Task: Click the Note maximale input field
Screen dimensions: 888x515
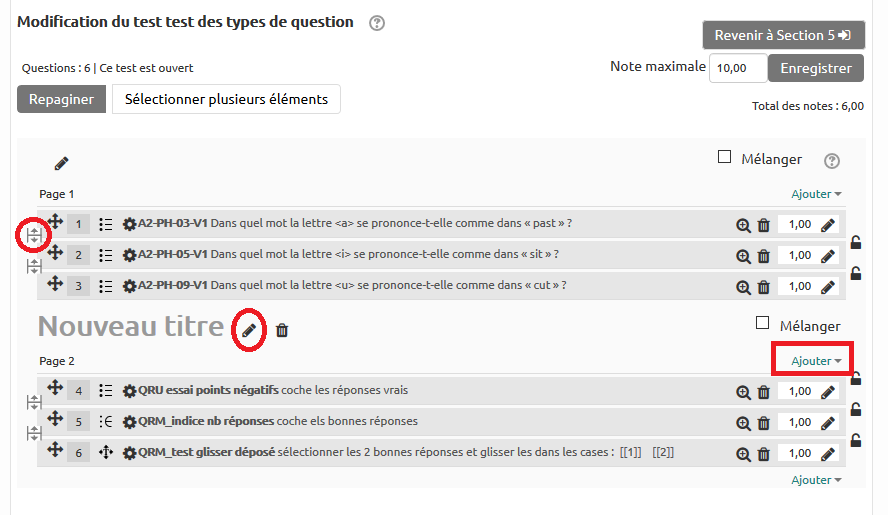Action: (737, 68)
